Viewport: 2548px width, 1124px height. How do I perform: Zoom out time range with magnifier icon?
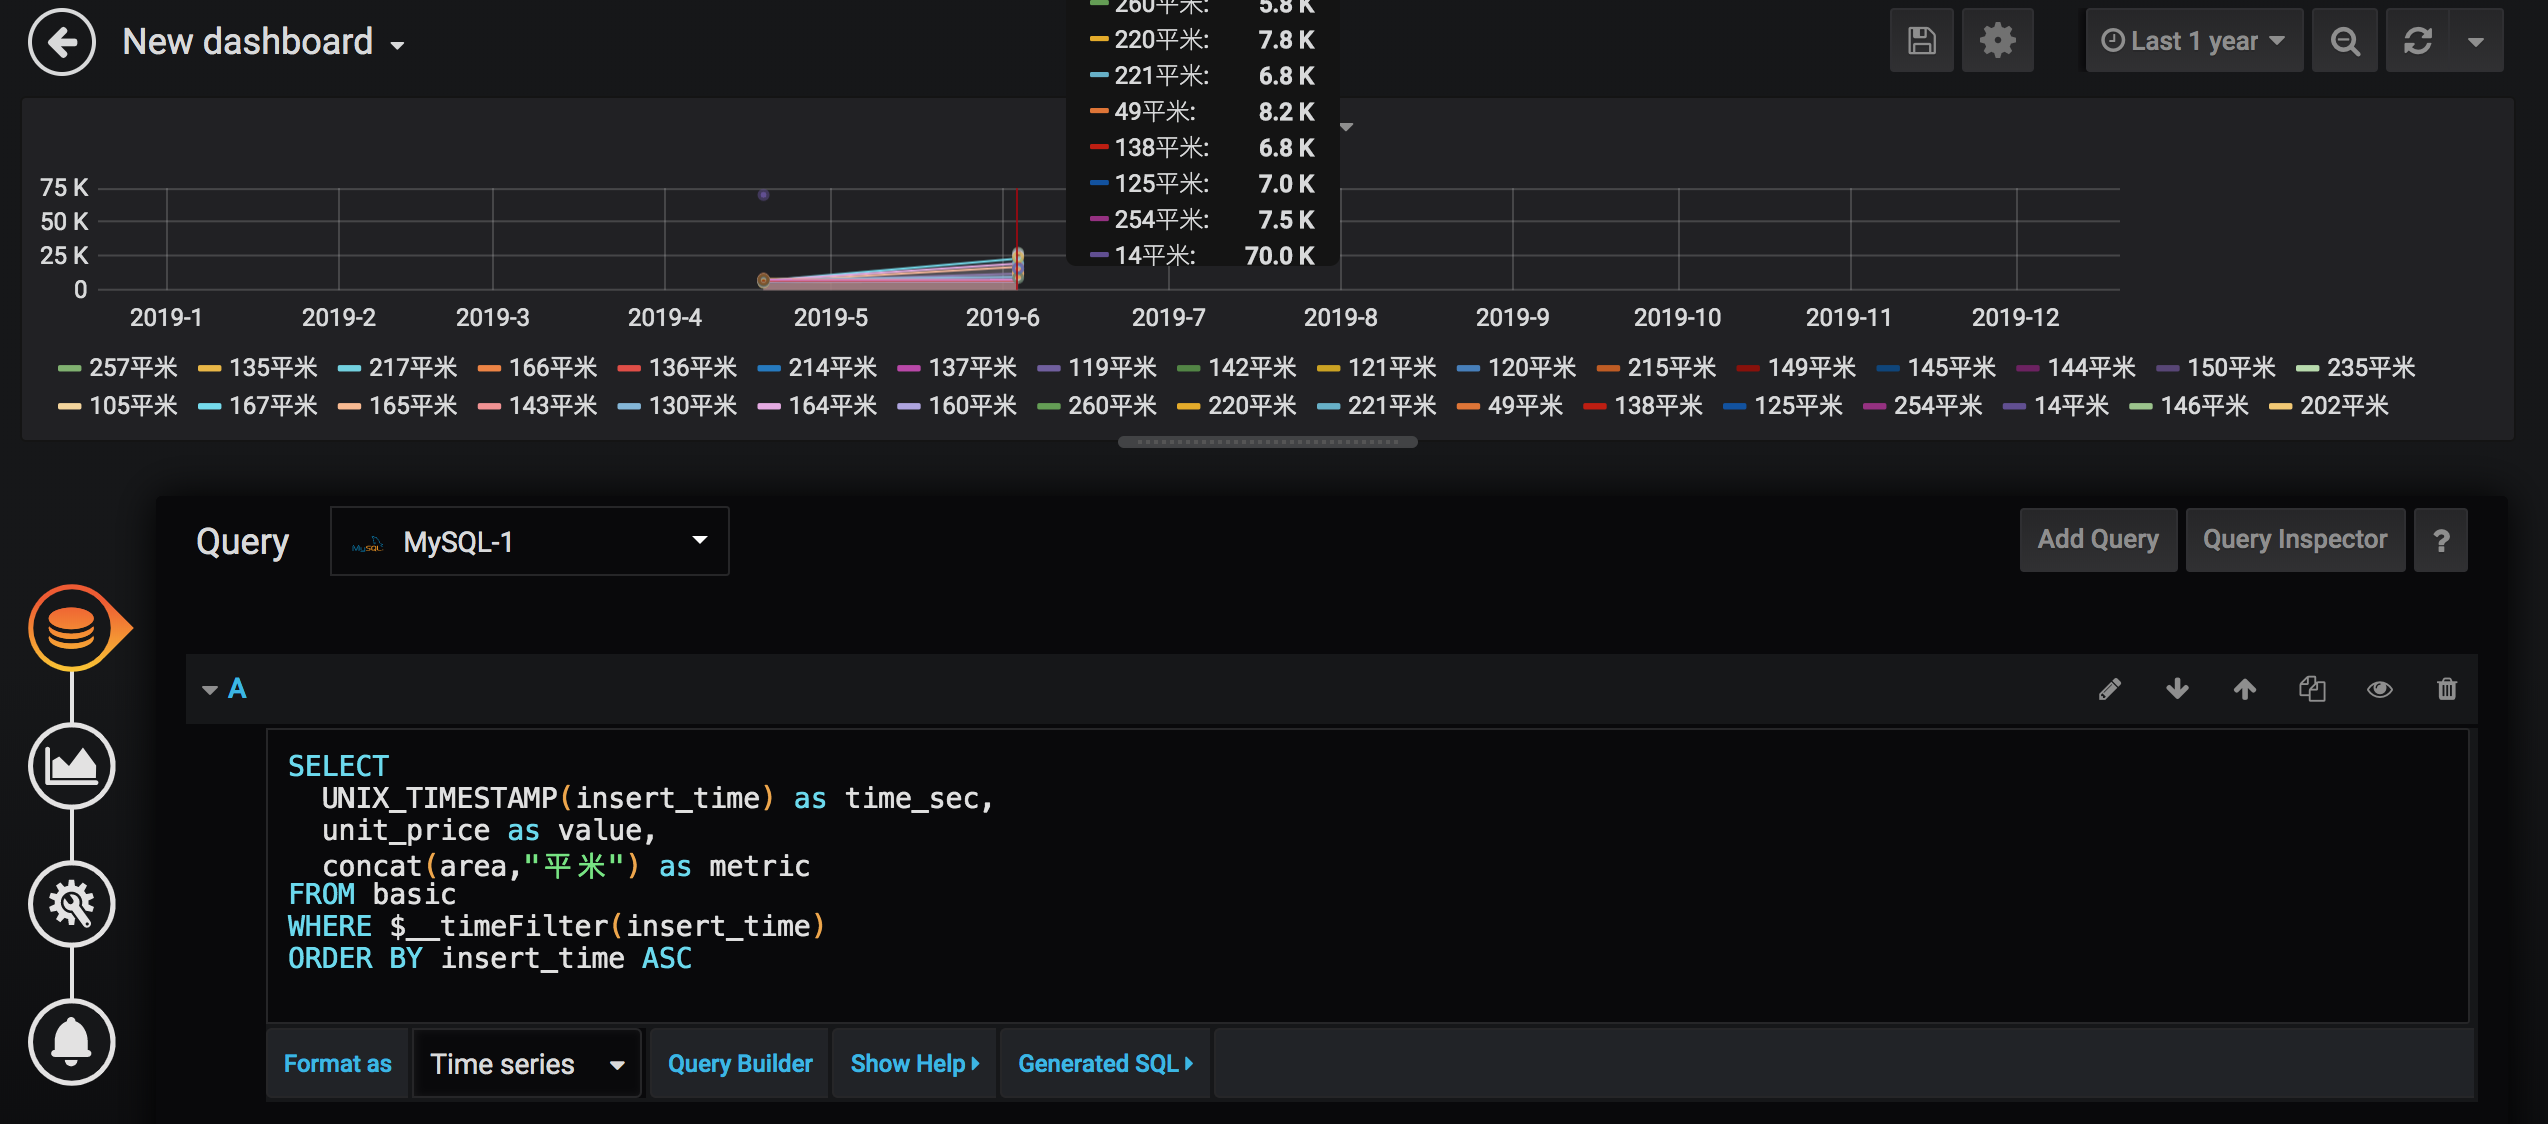click(2345, 41)
